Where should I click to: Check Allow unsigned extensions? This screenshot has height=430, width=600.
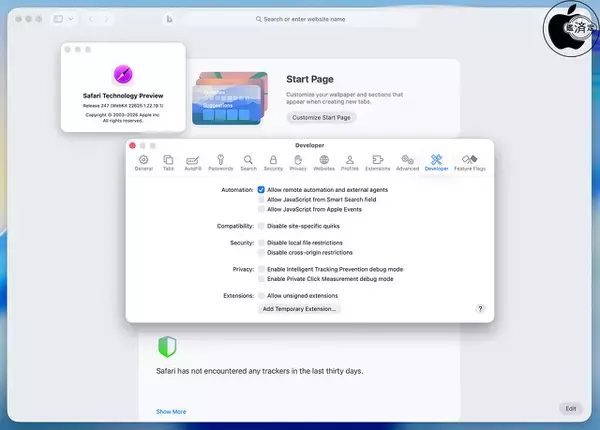(261, 296)
